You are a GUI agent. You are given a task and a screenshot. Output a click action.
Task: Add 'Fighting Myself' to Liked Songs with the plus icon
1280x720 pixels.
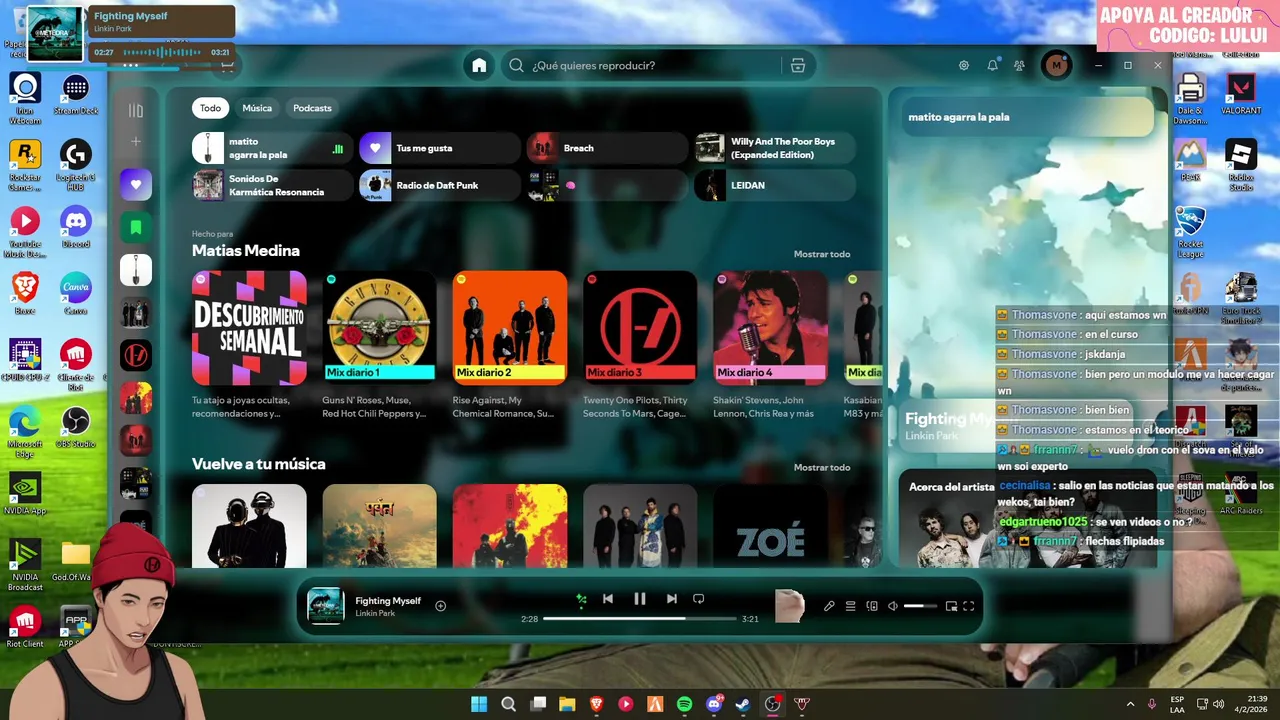coord(440,606)
